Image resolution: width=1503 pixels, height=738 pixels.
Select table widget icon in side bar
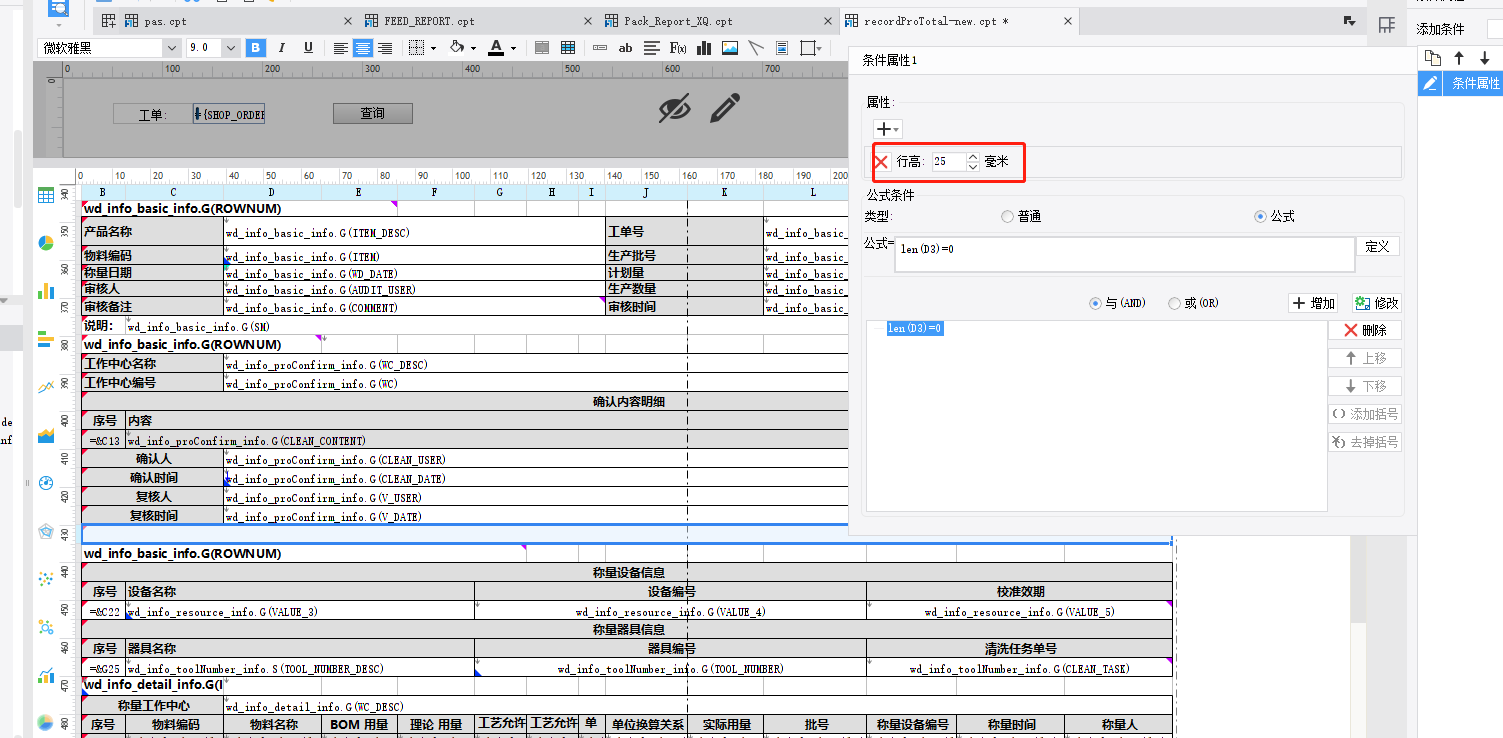point(45,195)
